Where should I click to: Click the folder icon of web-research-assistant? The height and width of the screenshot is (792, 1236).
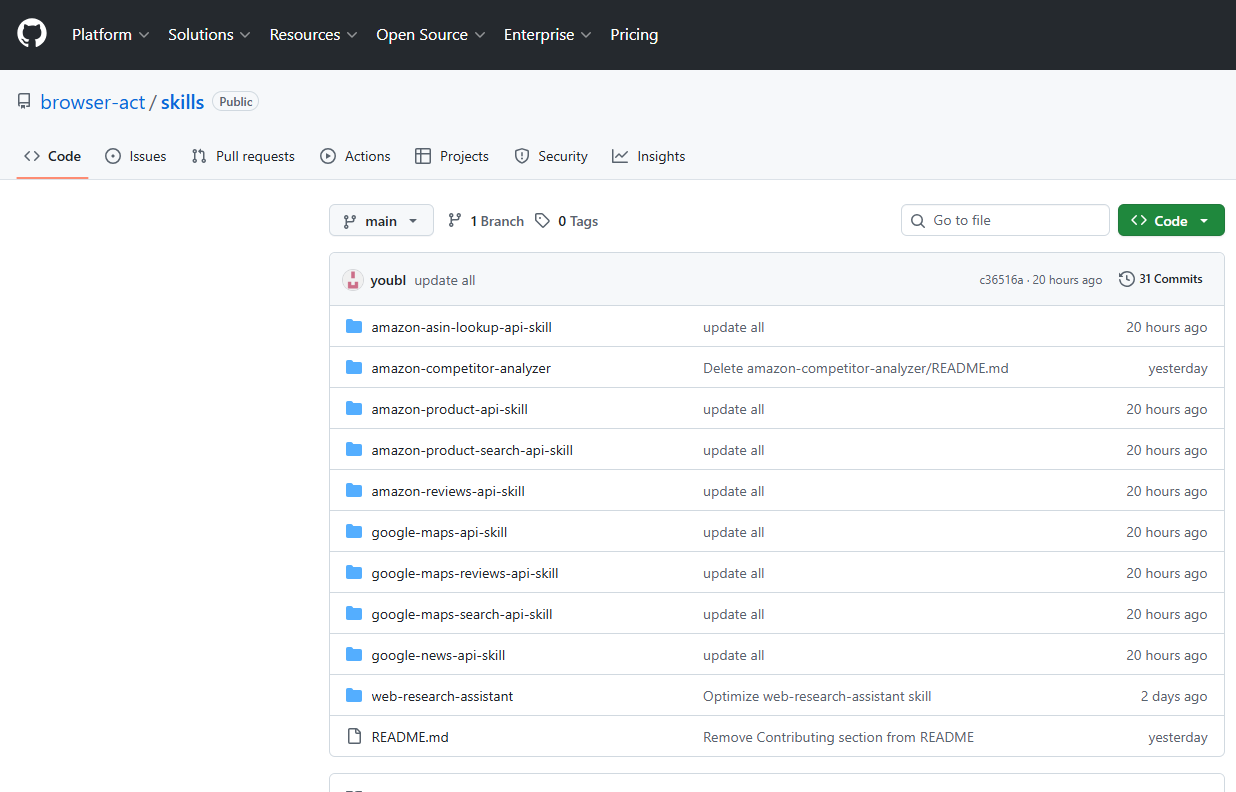tap(354, 695)
